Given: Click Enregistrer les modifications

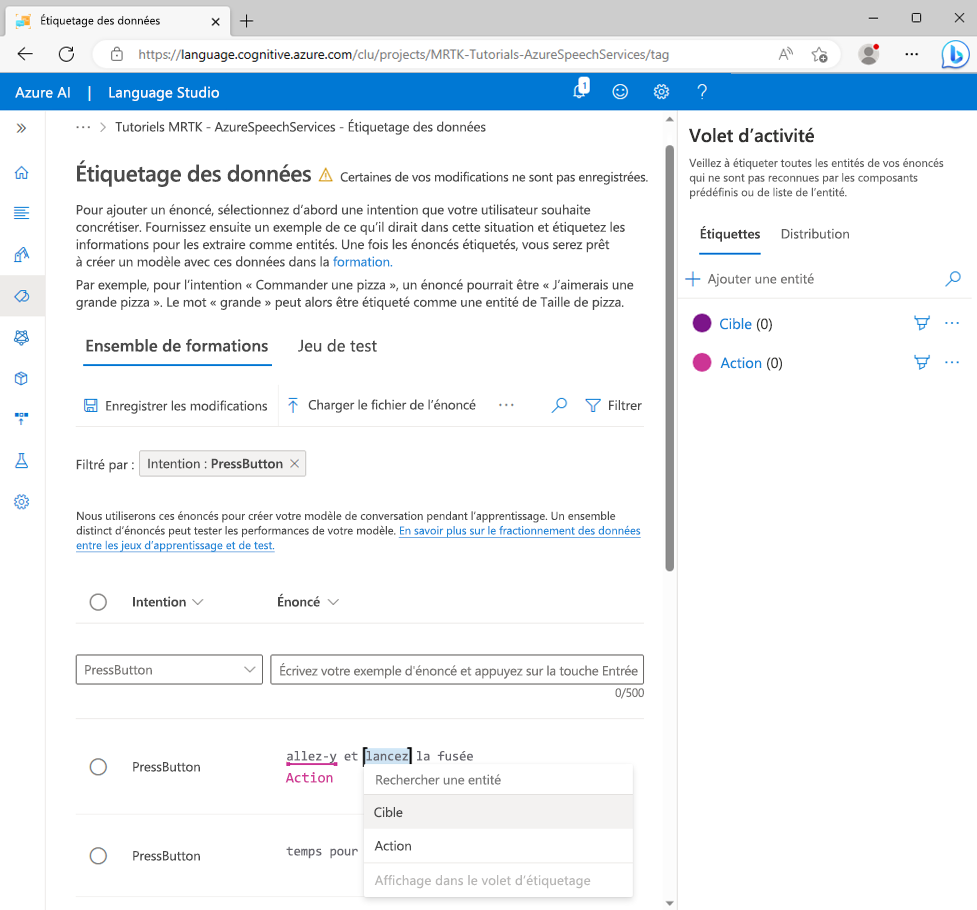Looking at the screenshot, I should (176, 406).
